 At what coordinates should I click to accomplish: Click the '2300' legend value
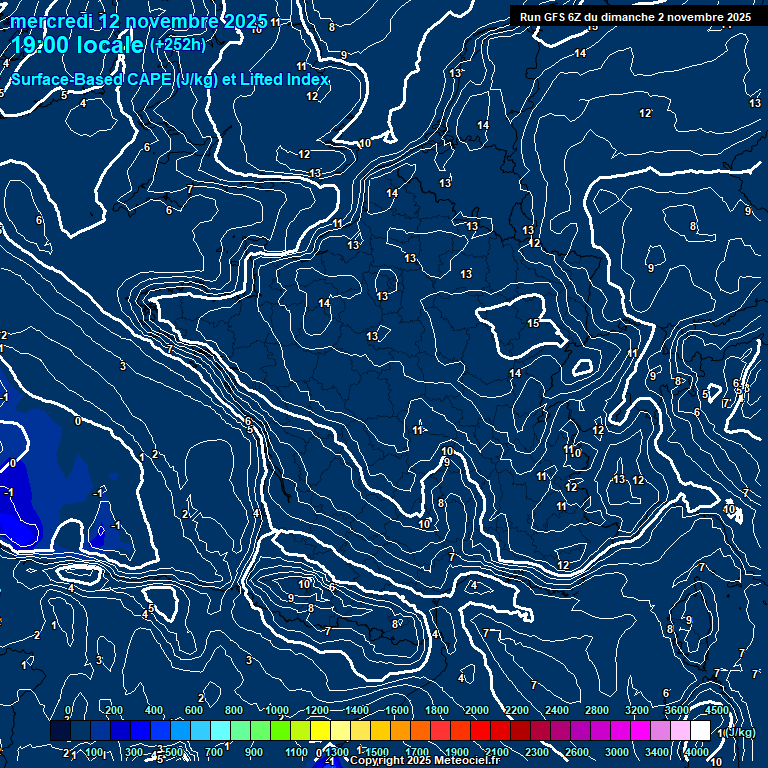point(537,752)
